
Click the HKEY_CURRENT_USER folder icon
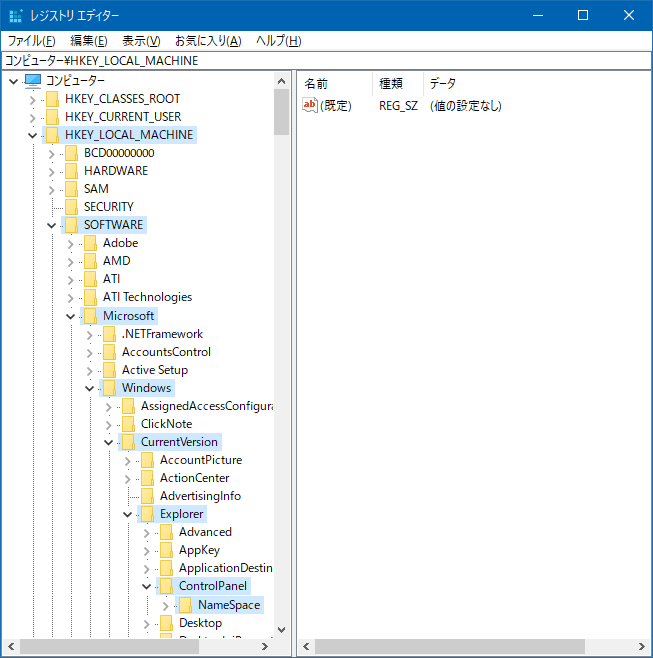pos(52,117)
